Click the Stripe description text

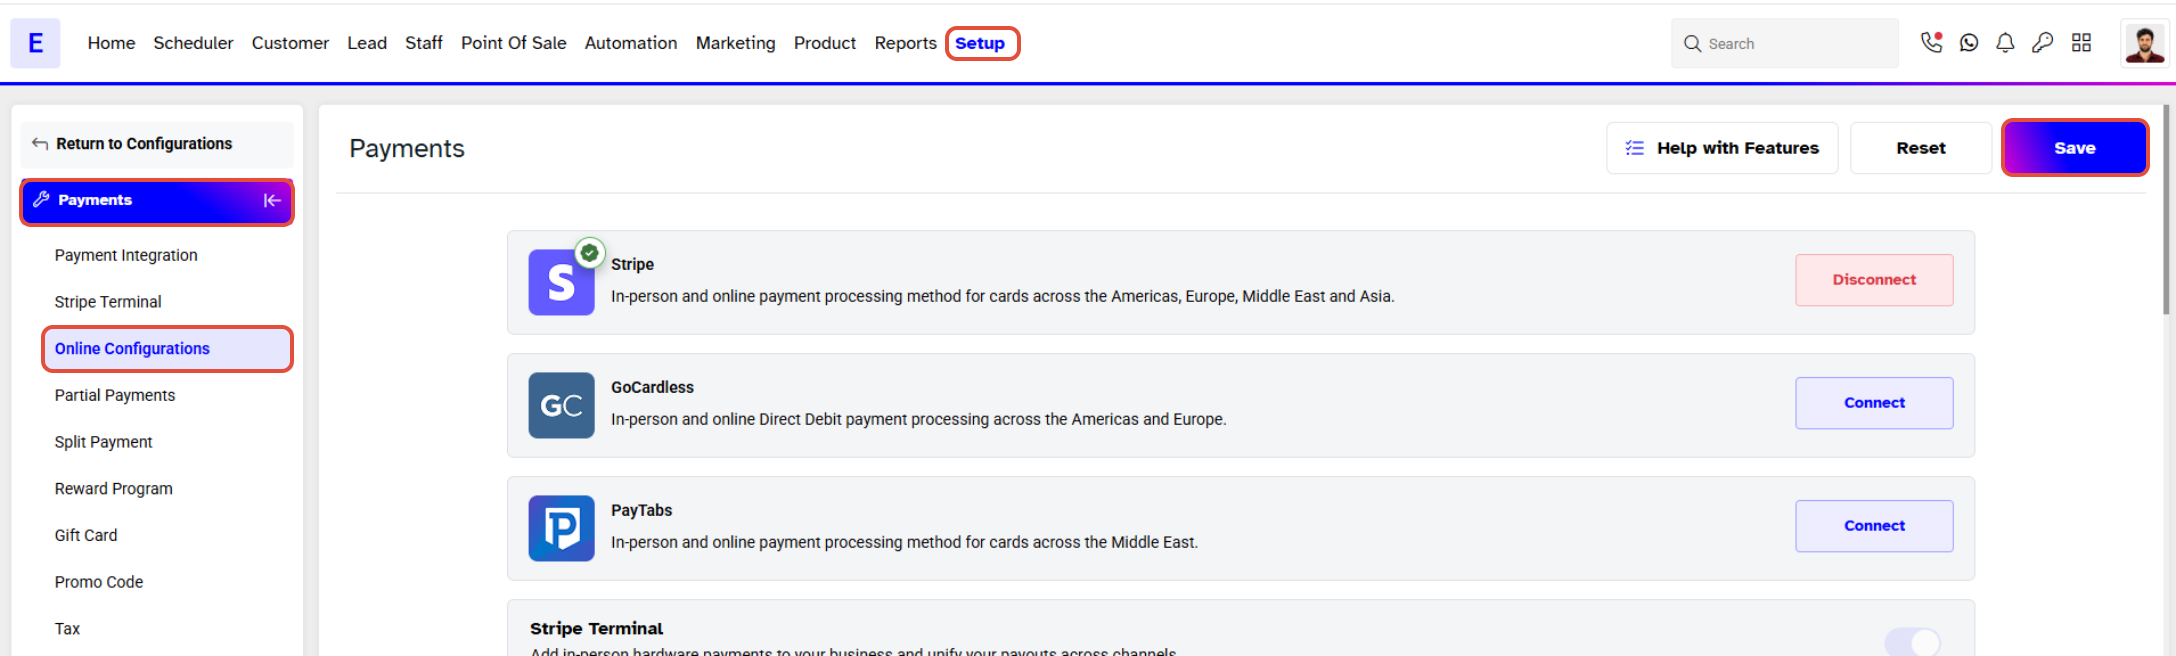tap(1003, 296)
